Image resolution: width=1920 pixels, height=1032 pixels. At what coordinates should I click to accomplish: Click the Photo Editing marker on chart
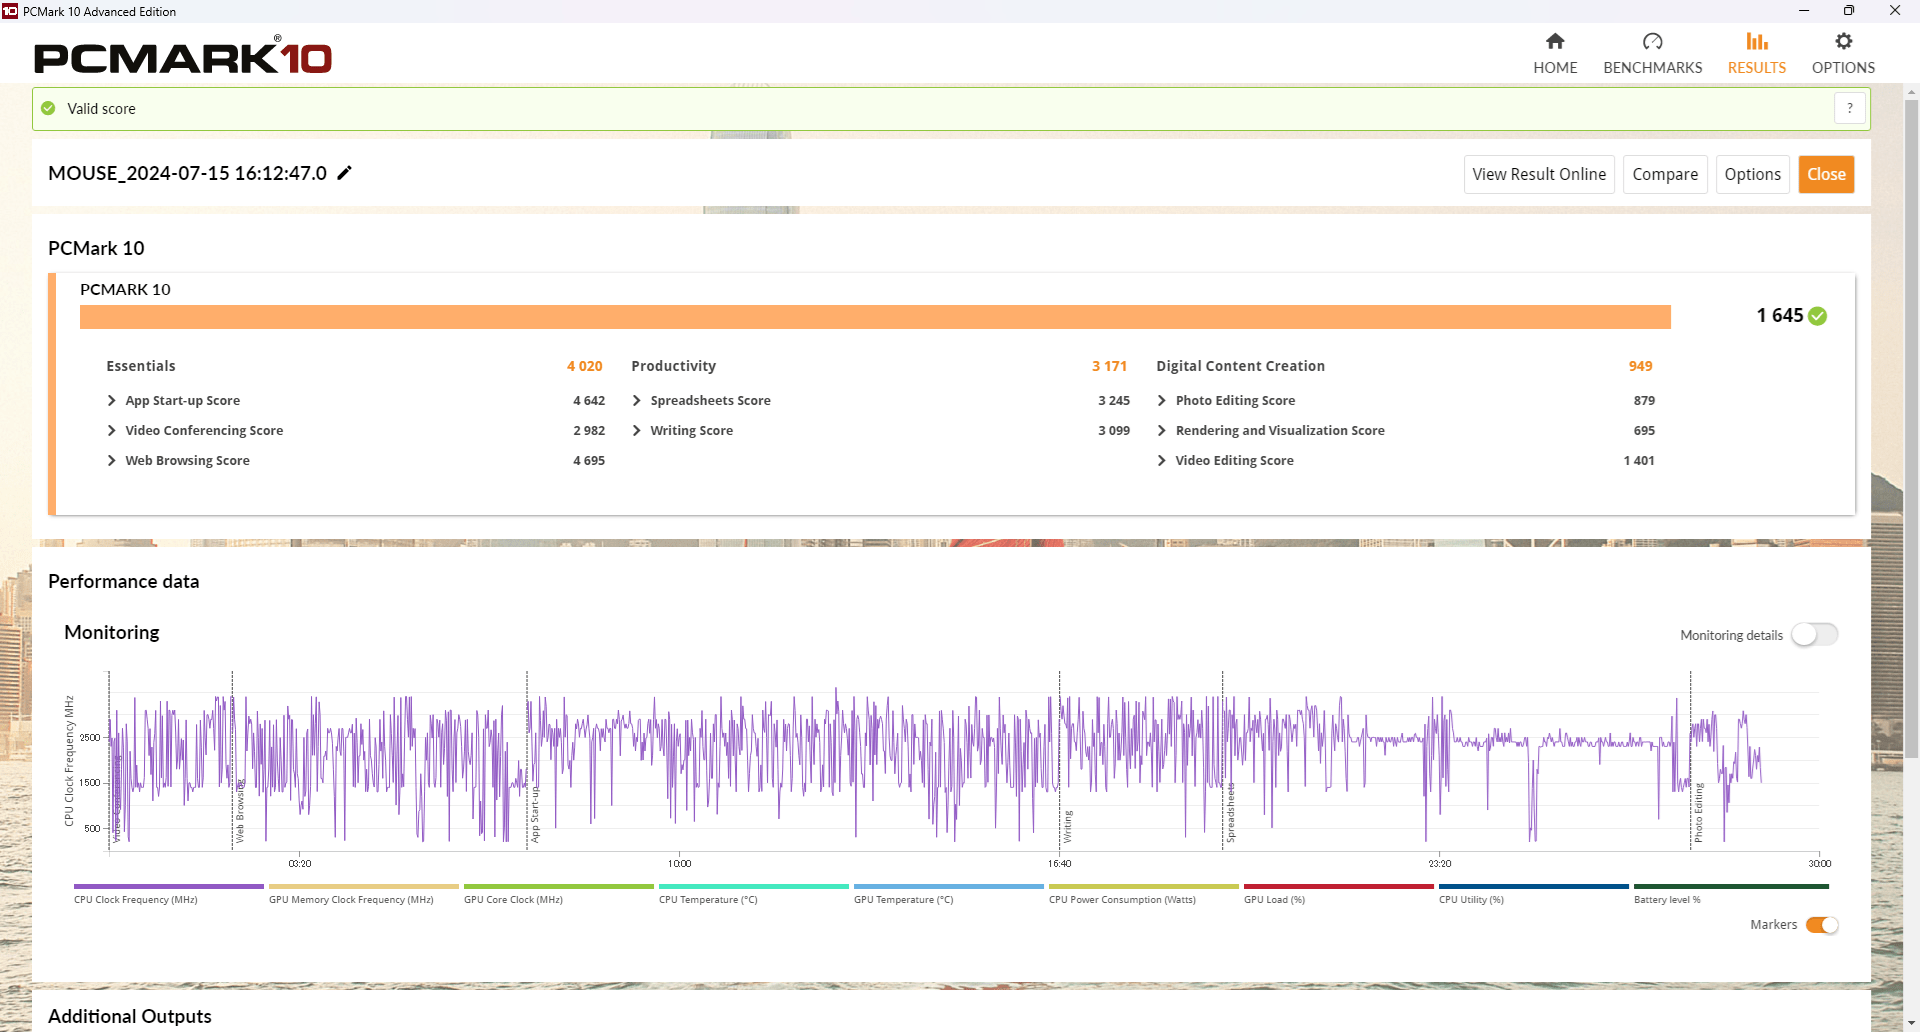point(1698,812)
